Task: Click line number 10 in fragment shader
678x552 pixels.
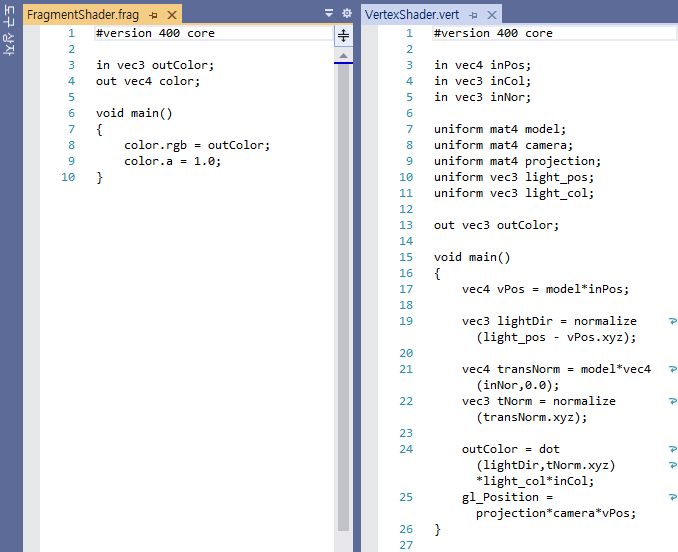Action: (x=68, y=177)
